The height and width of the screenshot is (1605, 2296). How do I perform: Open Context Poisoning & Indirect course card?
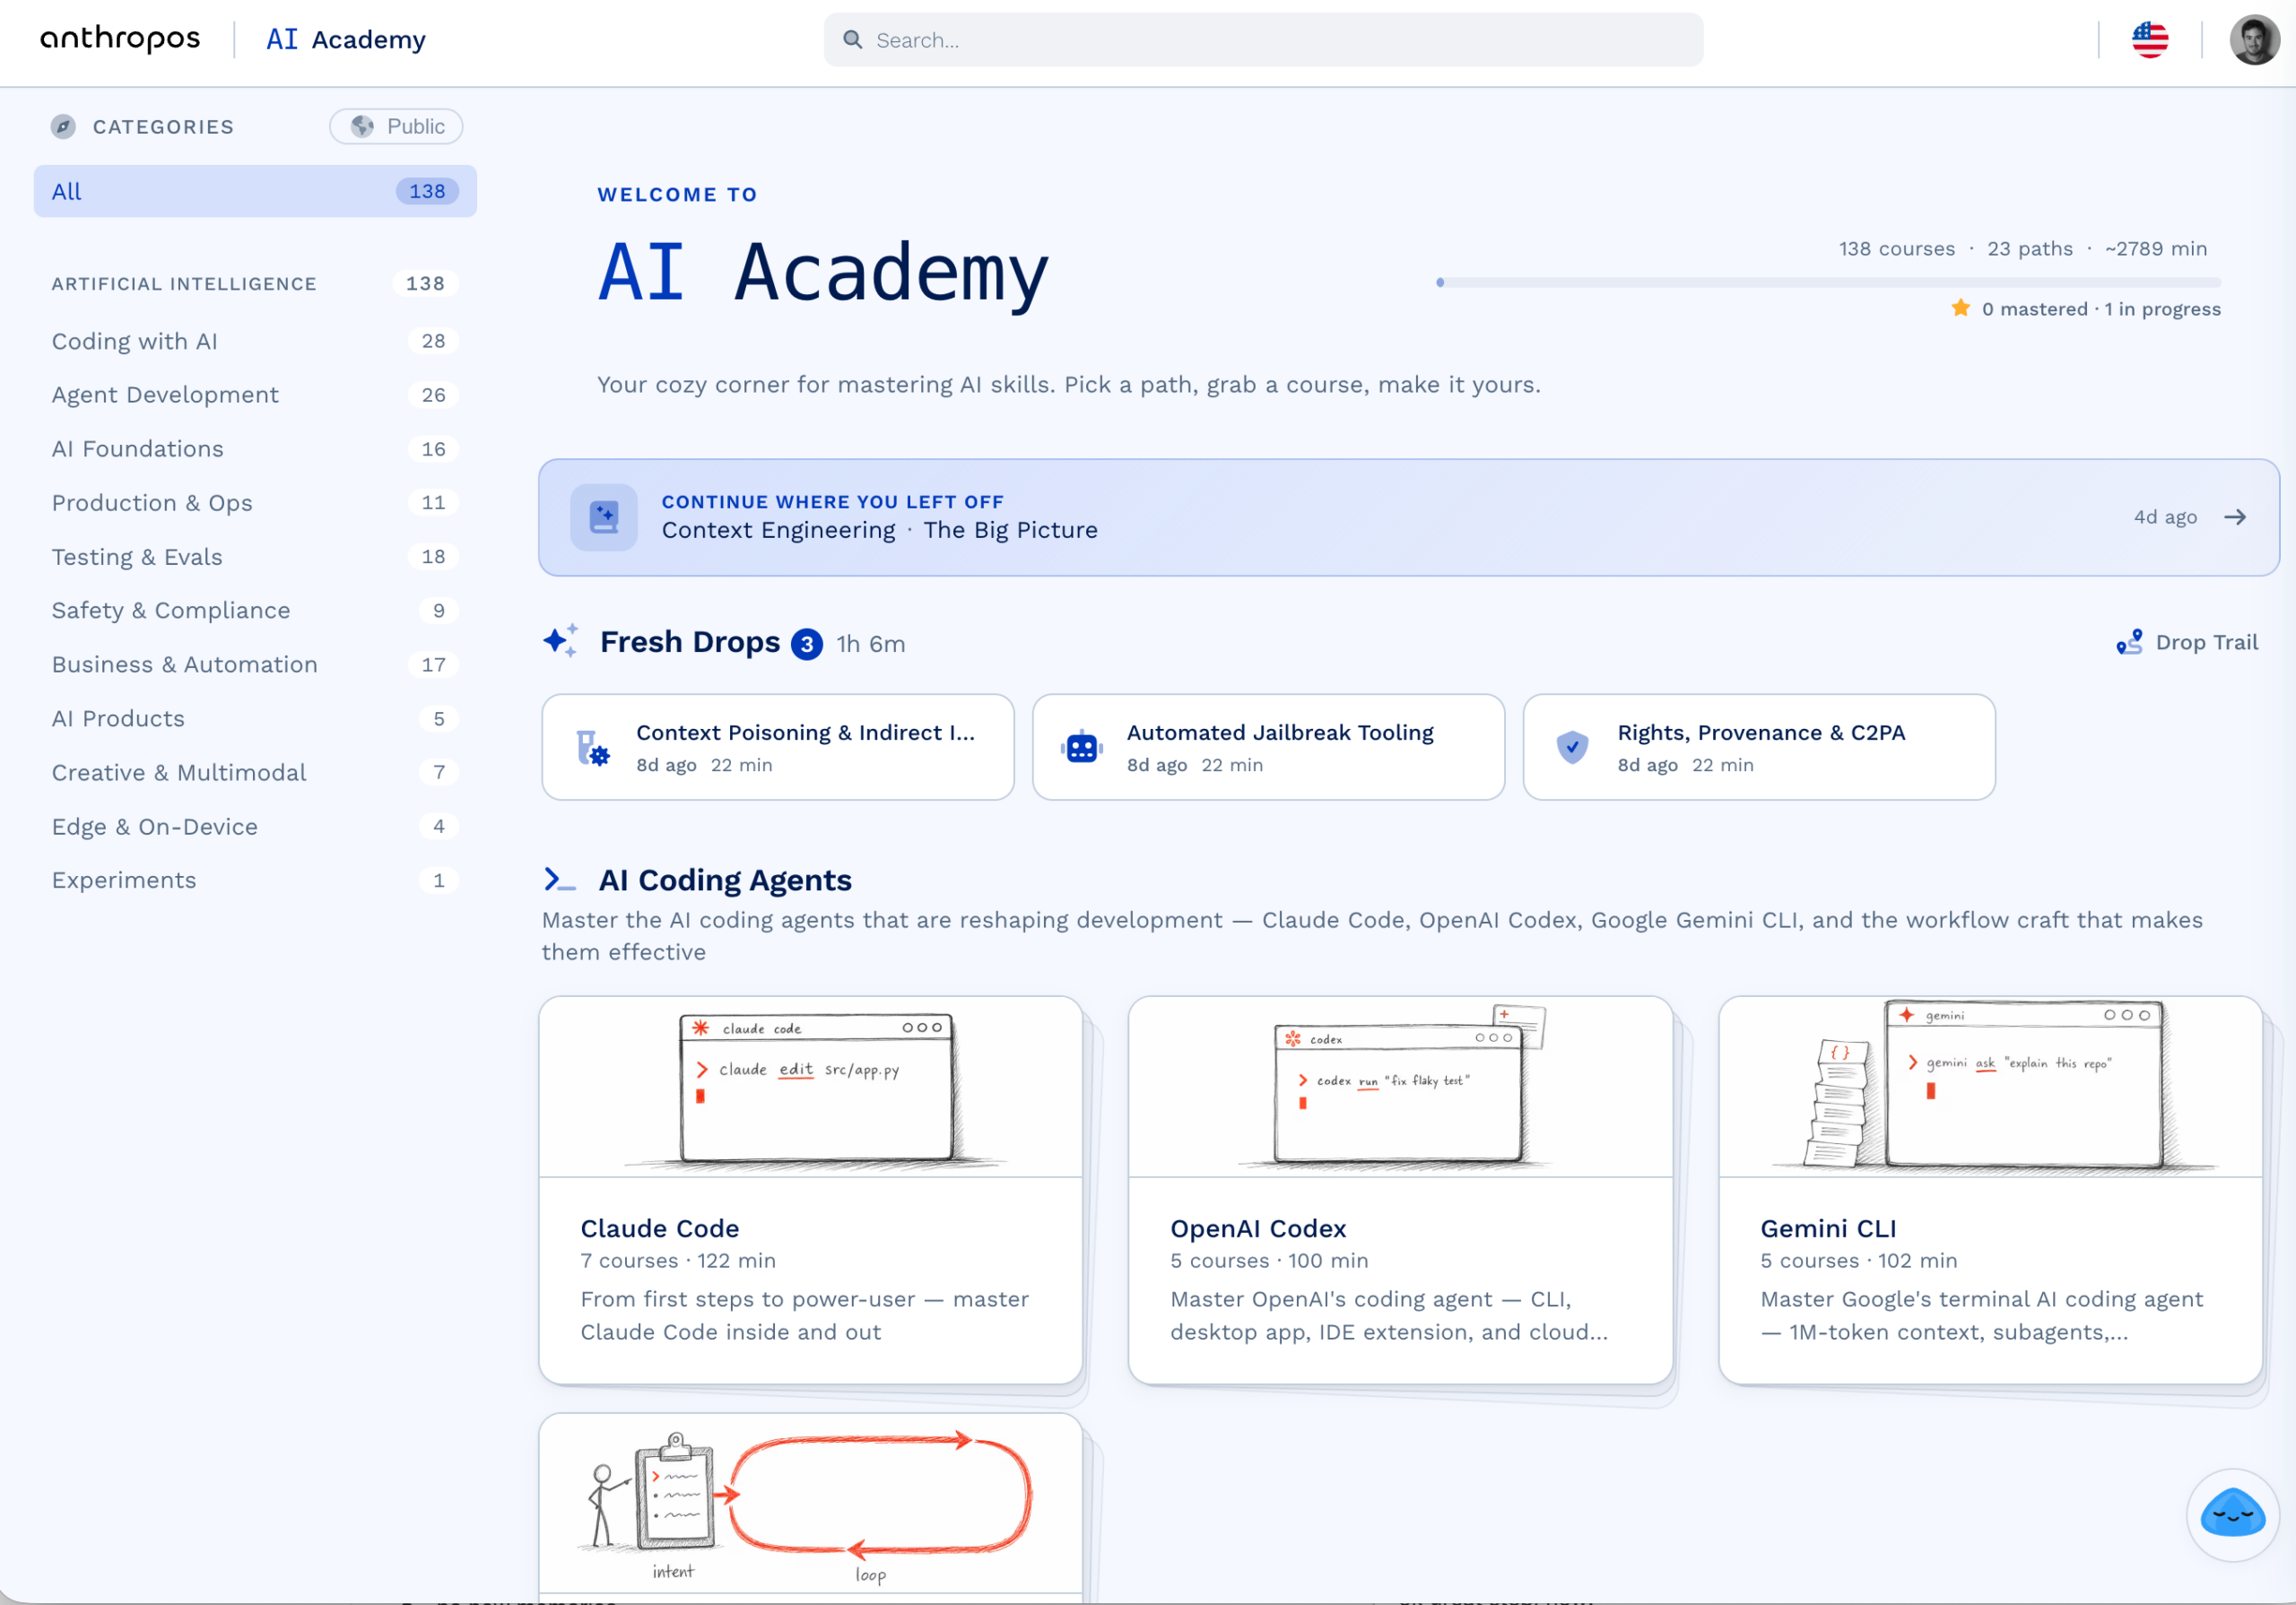777,747
